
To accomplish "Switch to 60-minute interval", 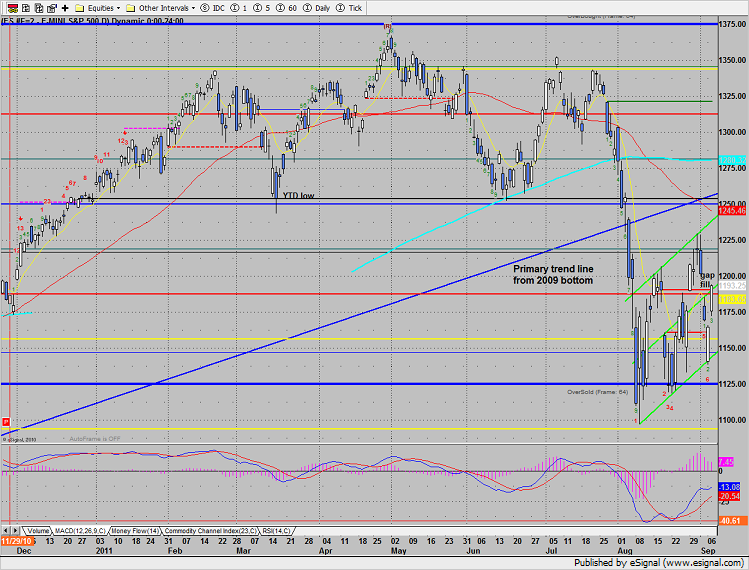I will [286, 8].
